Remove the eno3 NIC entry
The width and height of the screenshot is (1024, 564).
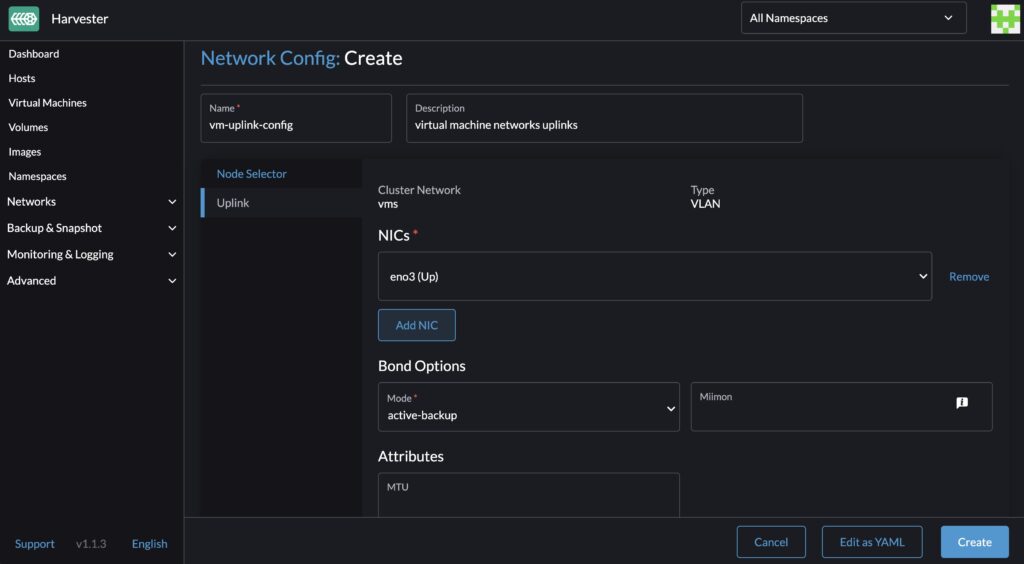[x=968, y=277]
